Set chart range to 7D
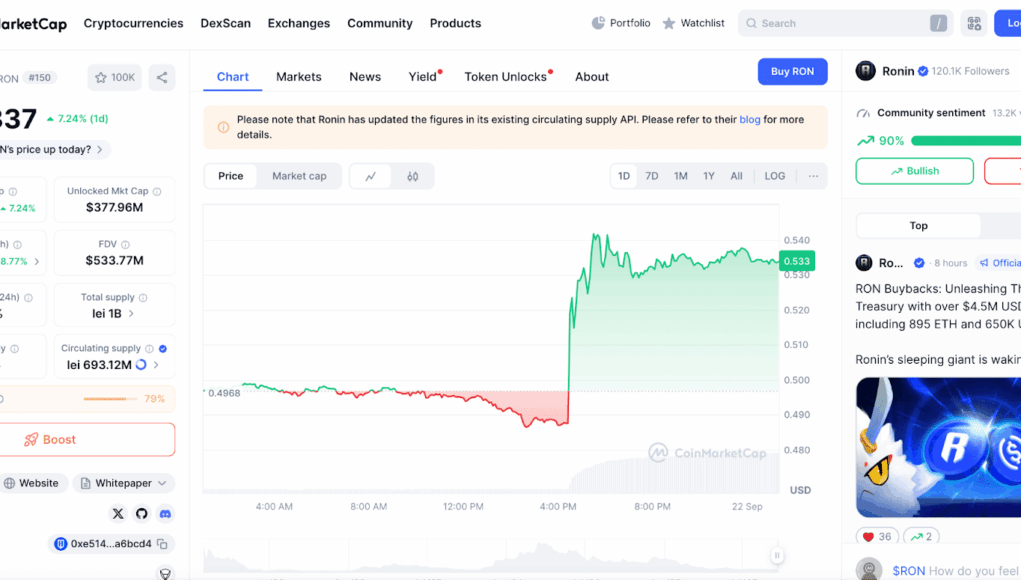The image size is (1021, 580). (651, 176)
